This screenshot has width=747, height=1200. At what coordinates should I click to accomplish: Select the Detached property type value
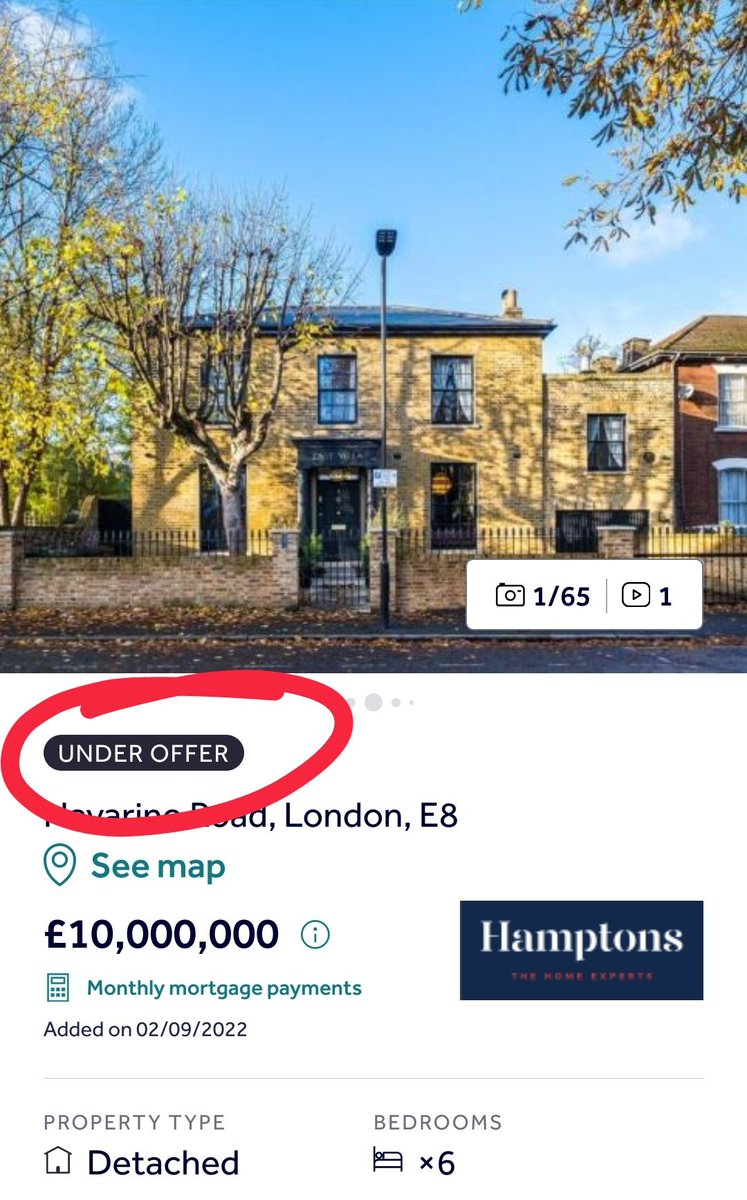coord(163,1163)
